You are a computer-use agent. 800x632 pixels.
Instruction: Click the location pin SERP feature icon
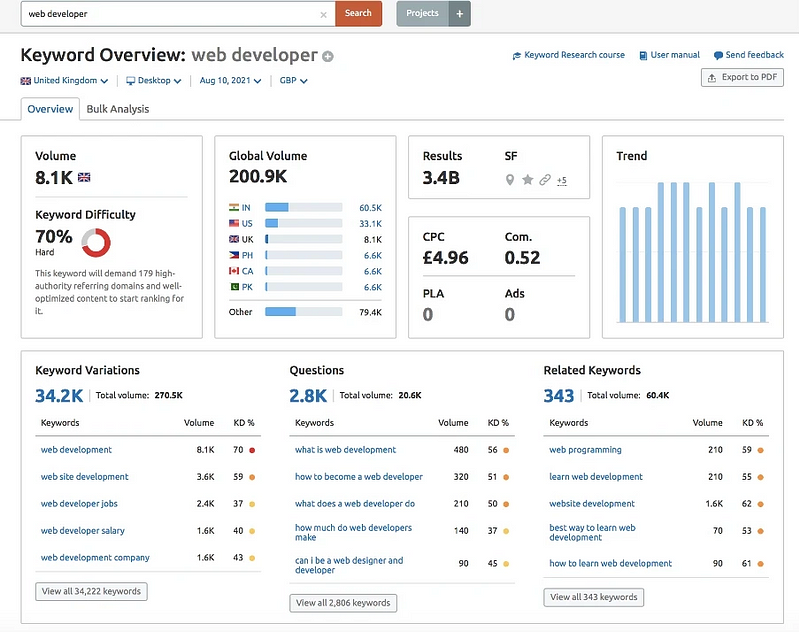tap(510, 180)
